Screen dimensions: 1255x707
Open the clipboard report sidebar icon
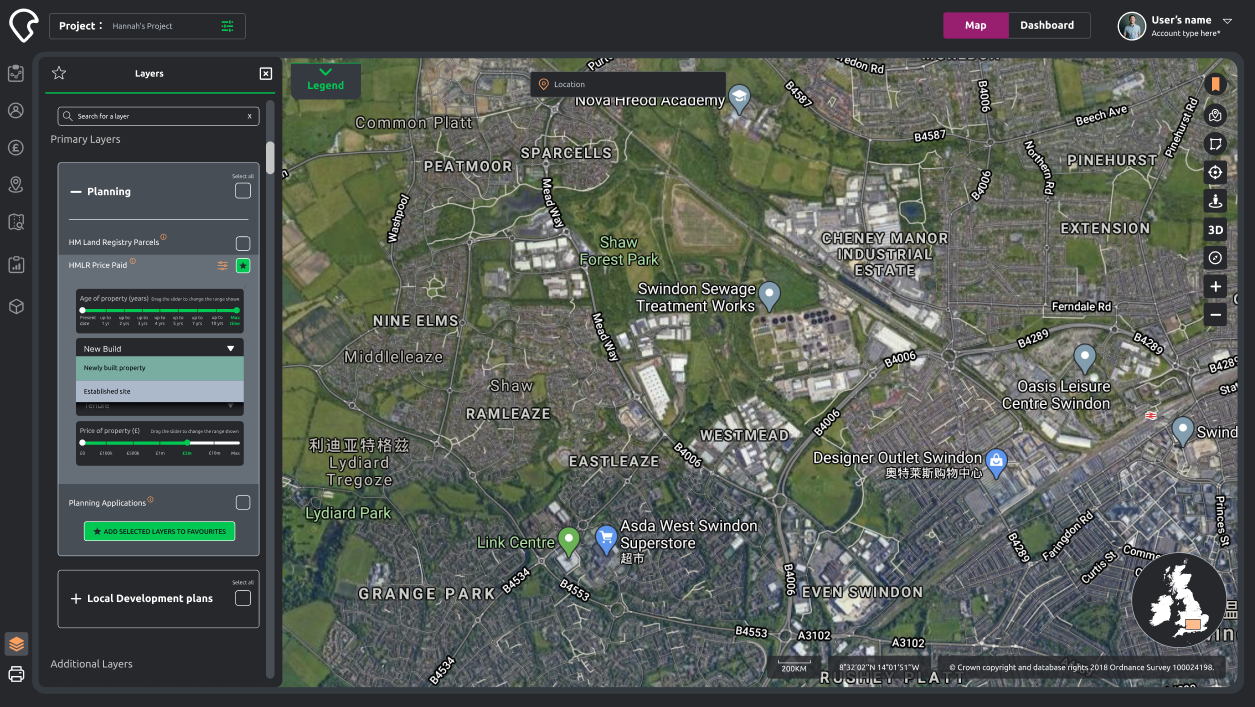16,265
